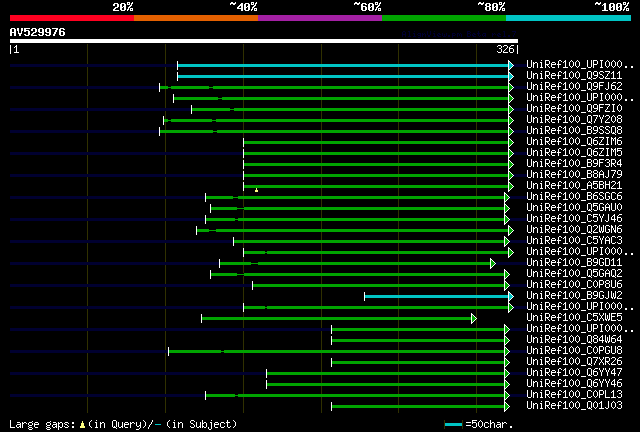The width and height of the screenshot is (640, 432).
Task: Select the UniRef100_Q01J03 hit label
Action: pyautogui.click(x=574, y=406)
